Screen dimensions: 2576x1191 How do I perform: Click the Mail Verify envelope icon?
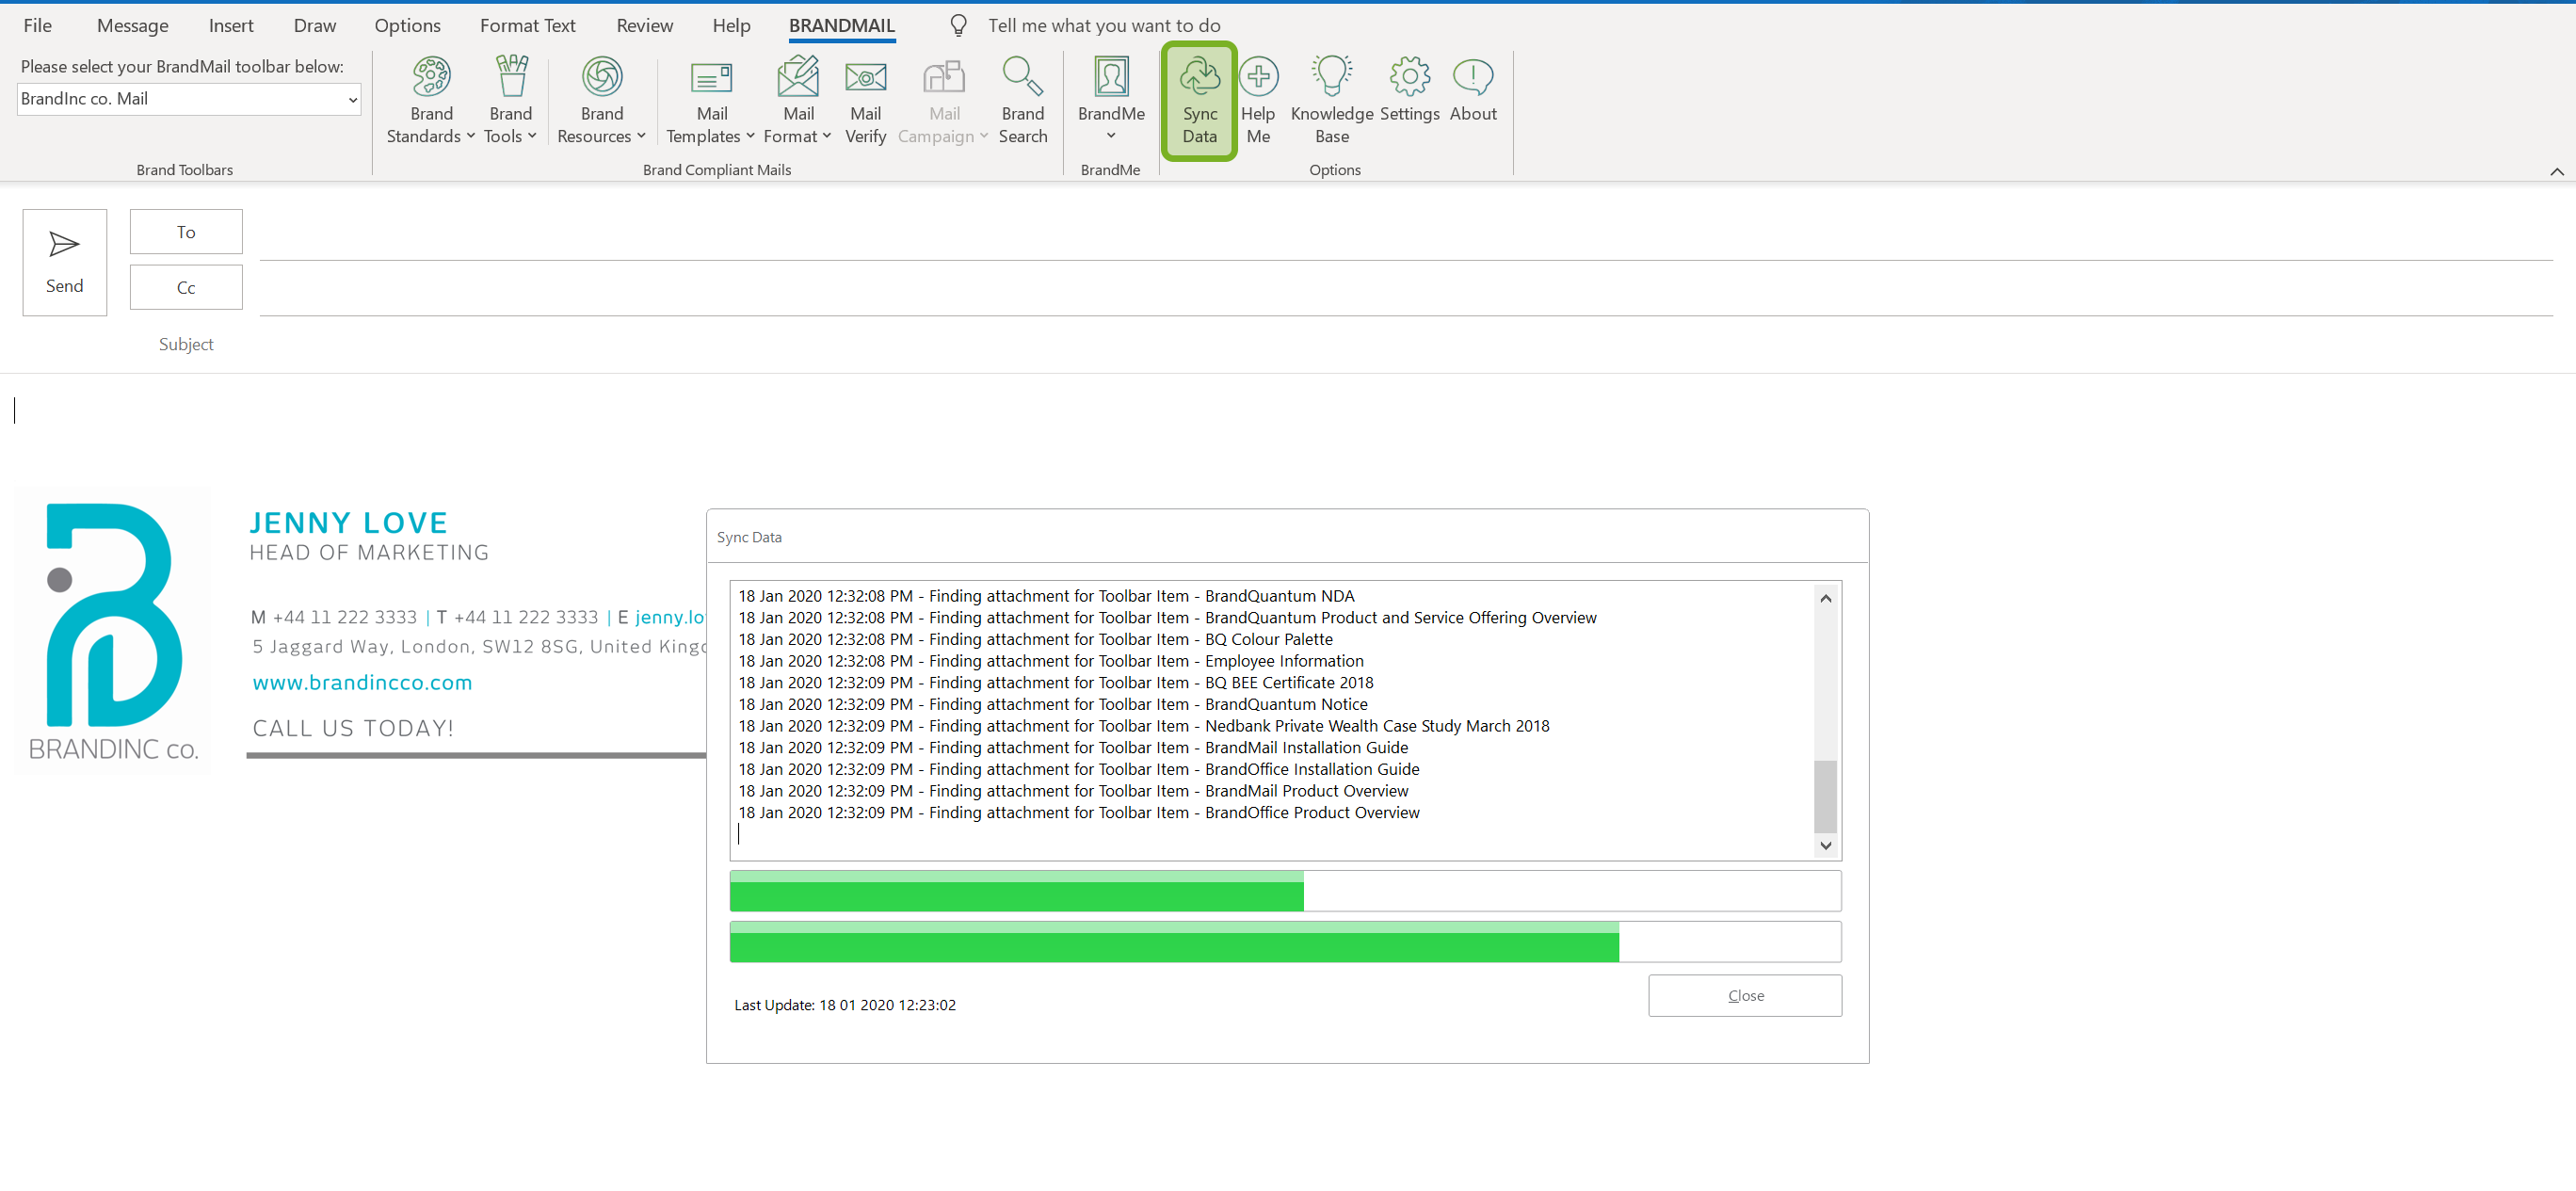[865, 77]
